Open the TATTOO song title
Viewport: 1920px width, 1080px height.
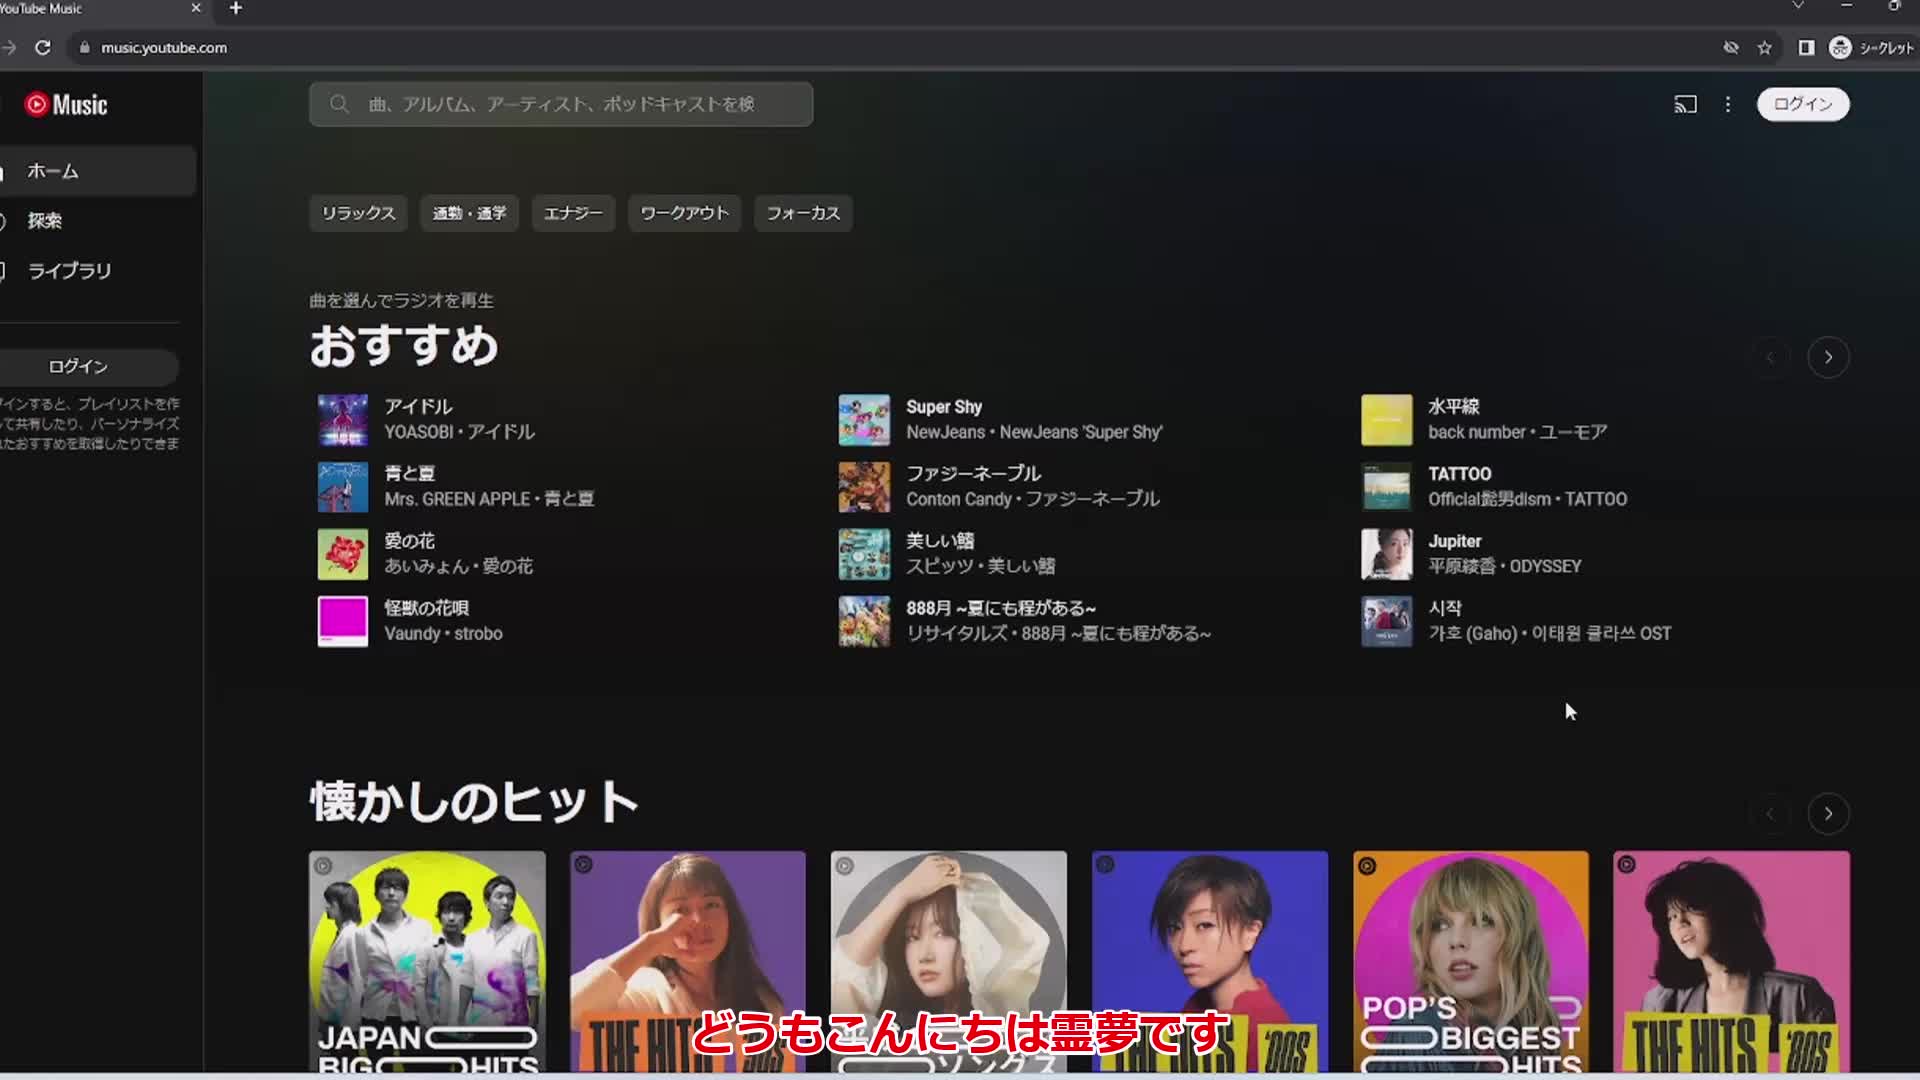pyautogui.click(x=1459, y=474)
